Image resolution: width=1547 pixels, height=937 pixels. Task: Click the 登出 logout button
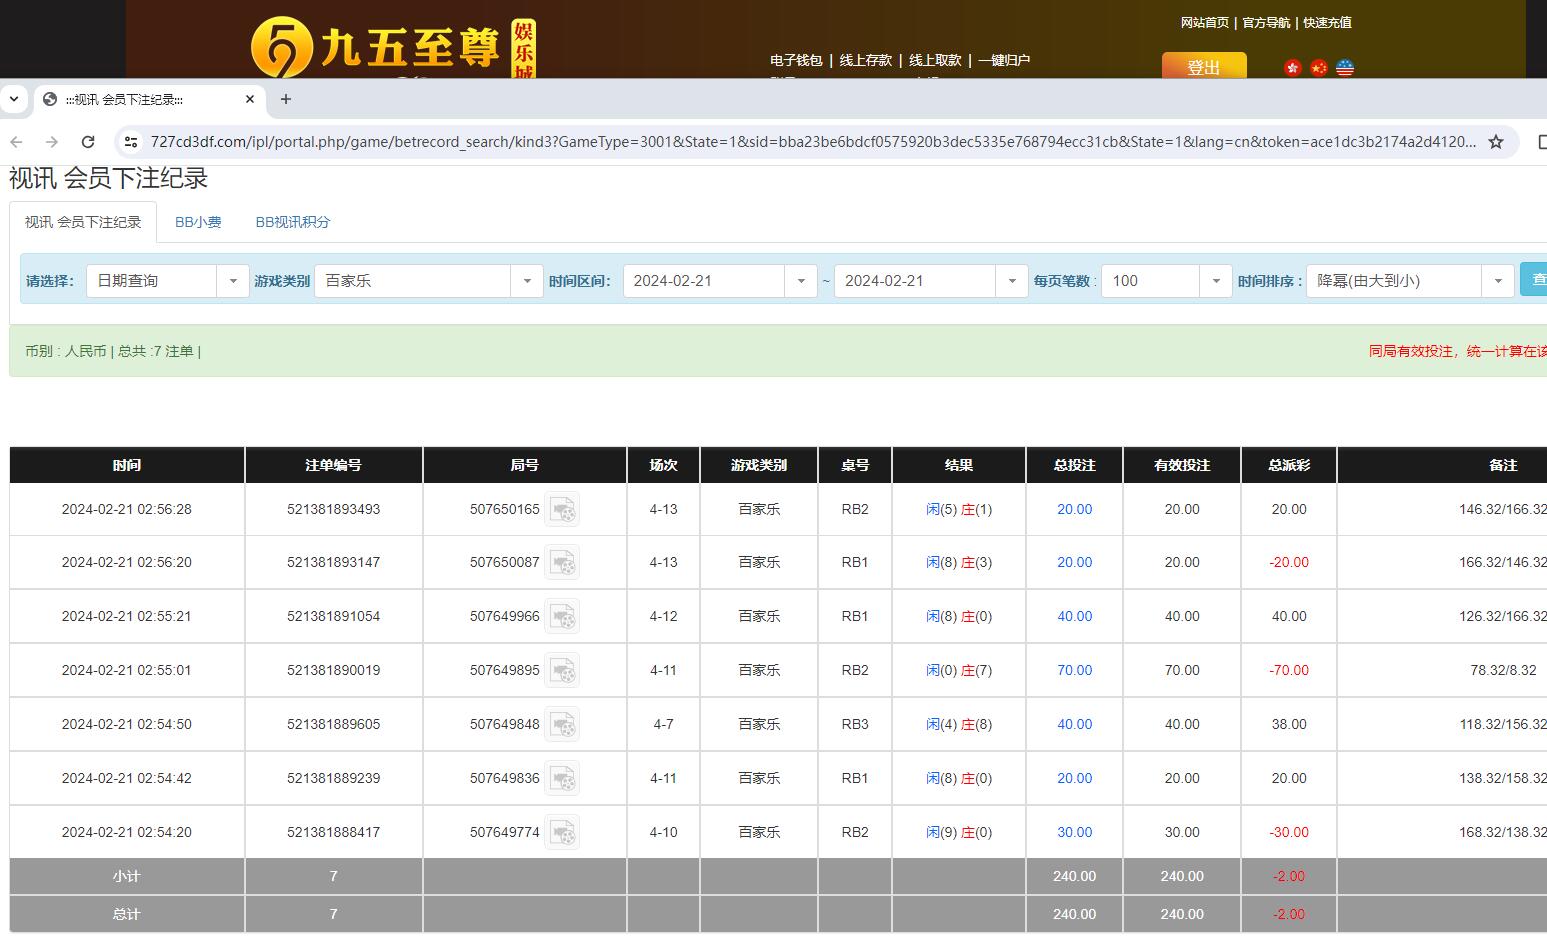point(1204,66)
